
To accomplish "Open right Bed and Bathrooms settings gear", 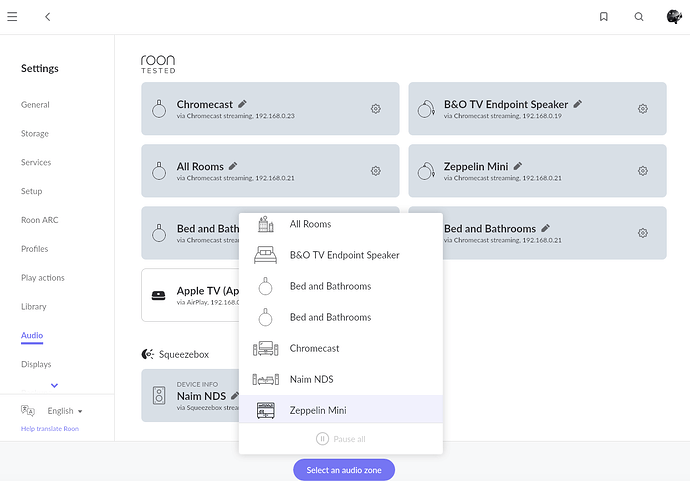I will (x=643, y=233).
